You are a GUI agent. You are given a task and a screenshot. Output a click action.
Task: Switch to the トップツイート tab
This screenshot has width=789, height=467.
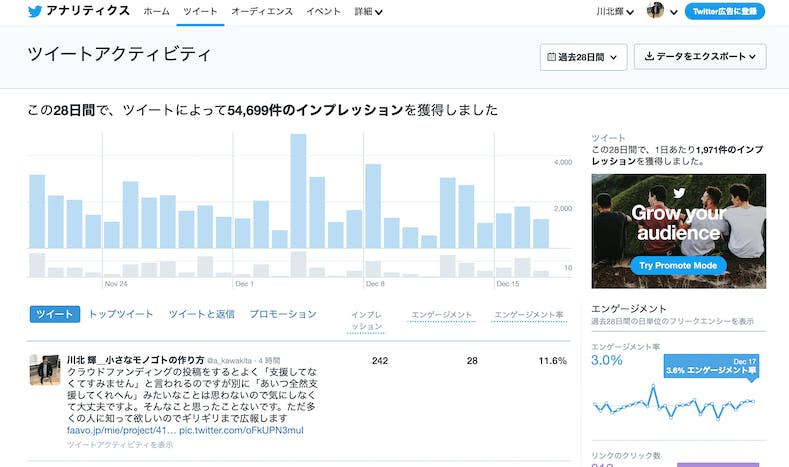pyautogui.click(x=121, y=314)
